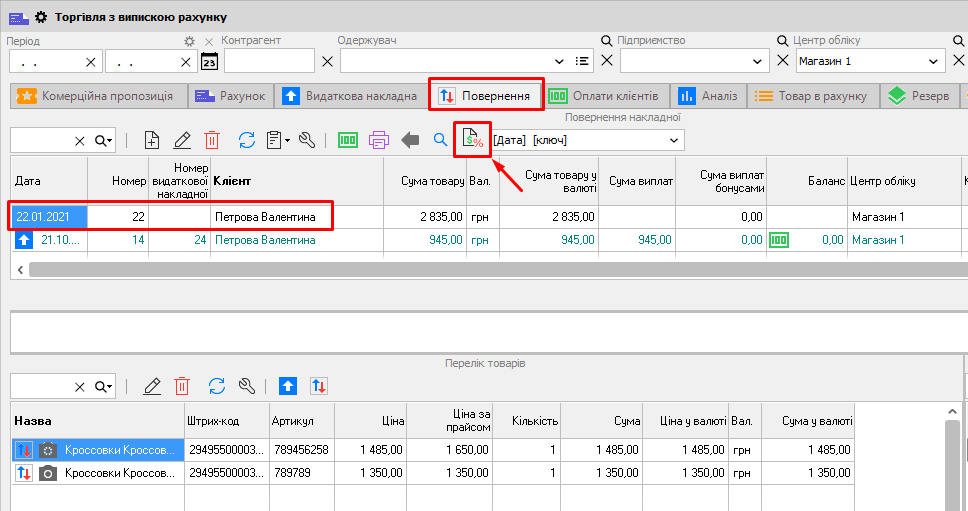Image resolution: width=968 pixels, height=511 pixels.
Task: Open the Оплати клієнтів tab
Action: tap(604, 96)
